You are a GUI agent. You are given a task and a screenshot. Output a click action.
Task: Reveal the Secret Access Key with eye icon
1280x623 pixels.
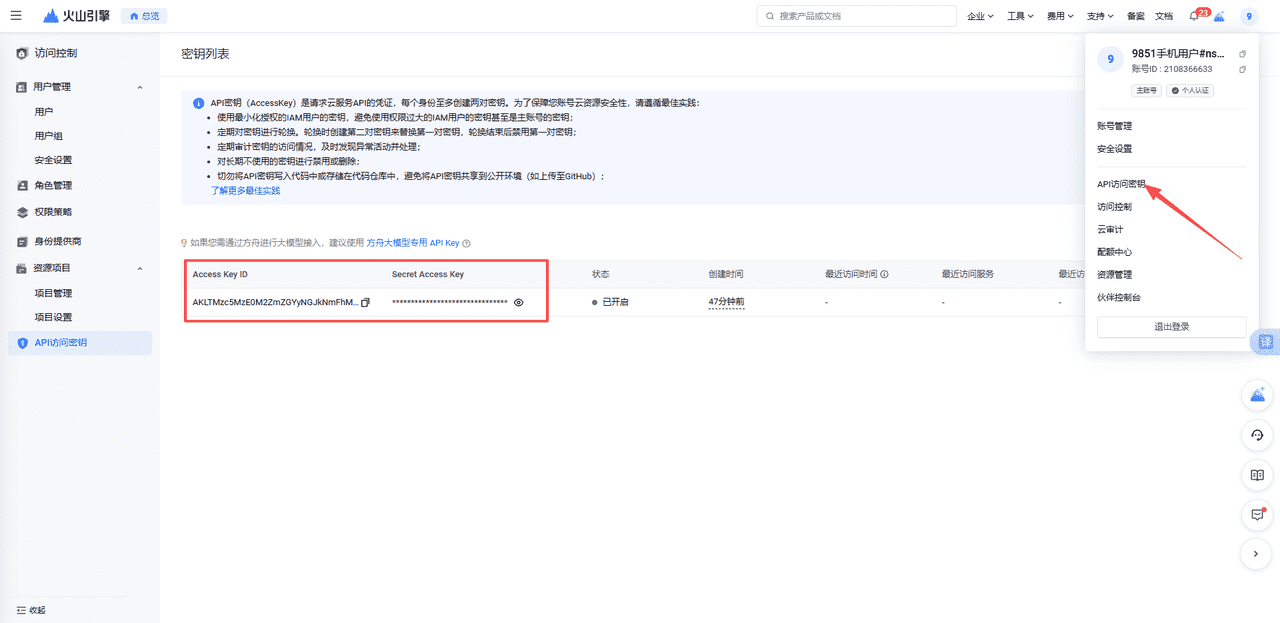(x=517, y=302)
